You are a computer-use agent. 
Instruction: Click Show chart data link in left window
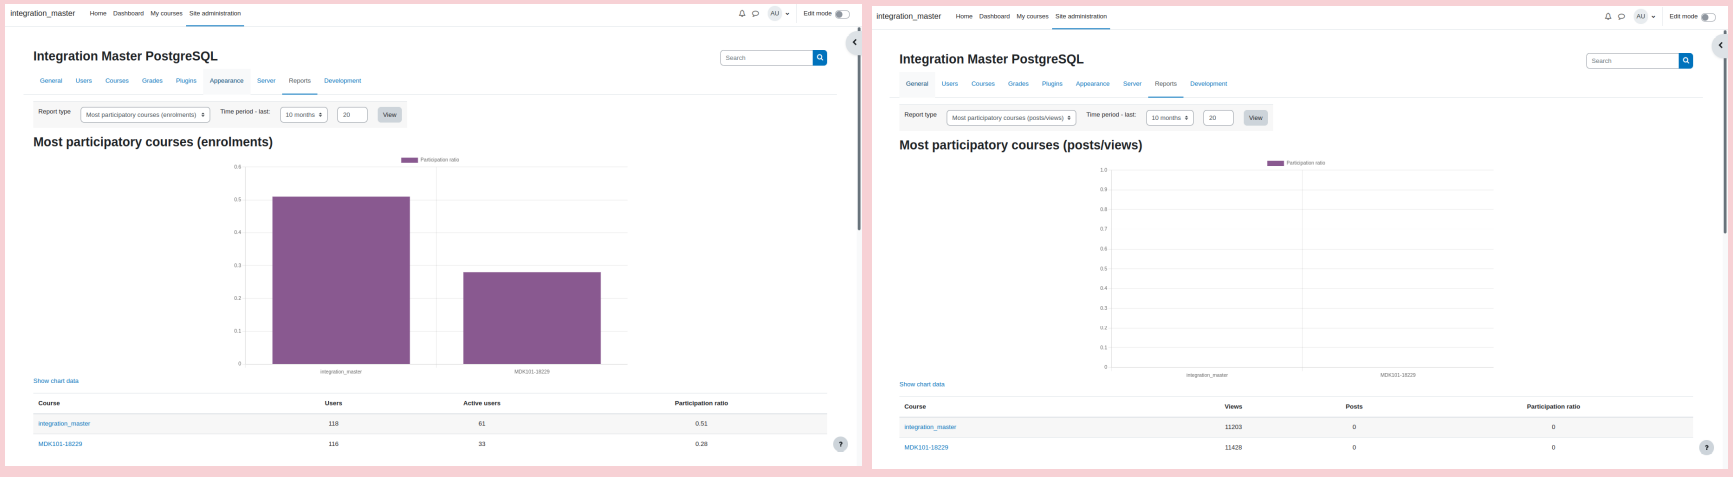56,381
